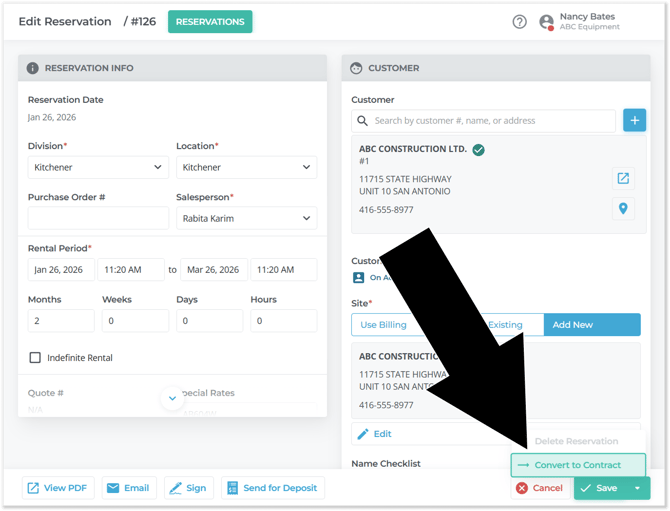670x511 pixels.
Task: Click the Send for Deposit button
Action: point(272,488)
